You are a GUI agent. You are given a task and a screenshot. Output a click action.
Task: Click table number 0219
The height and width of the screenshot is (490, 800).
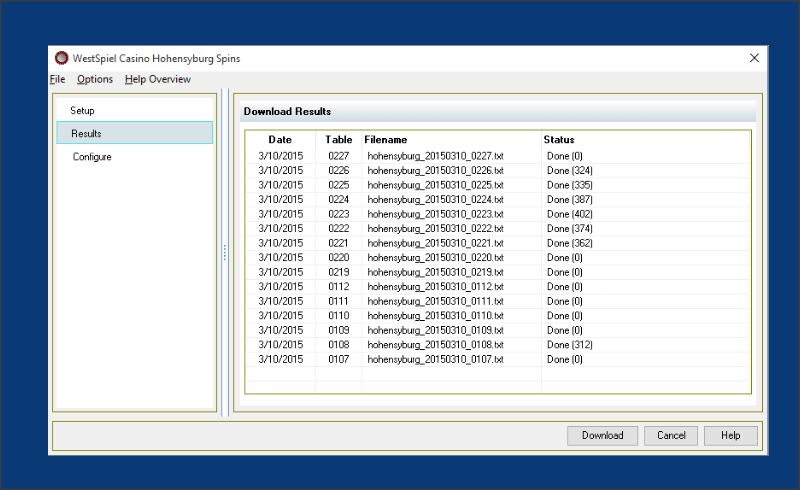pos(339,272)
